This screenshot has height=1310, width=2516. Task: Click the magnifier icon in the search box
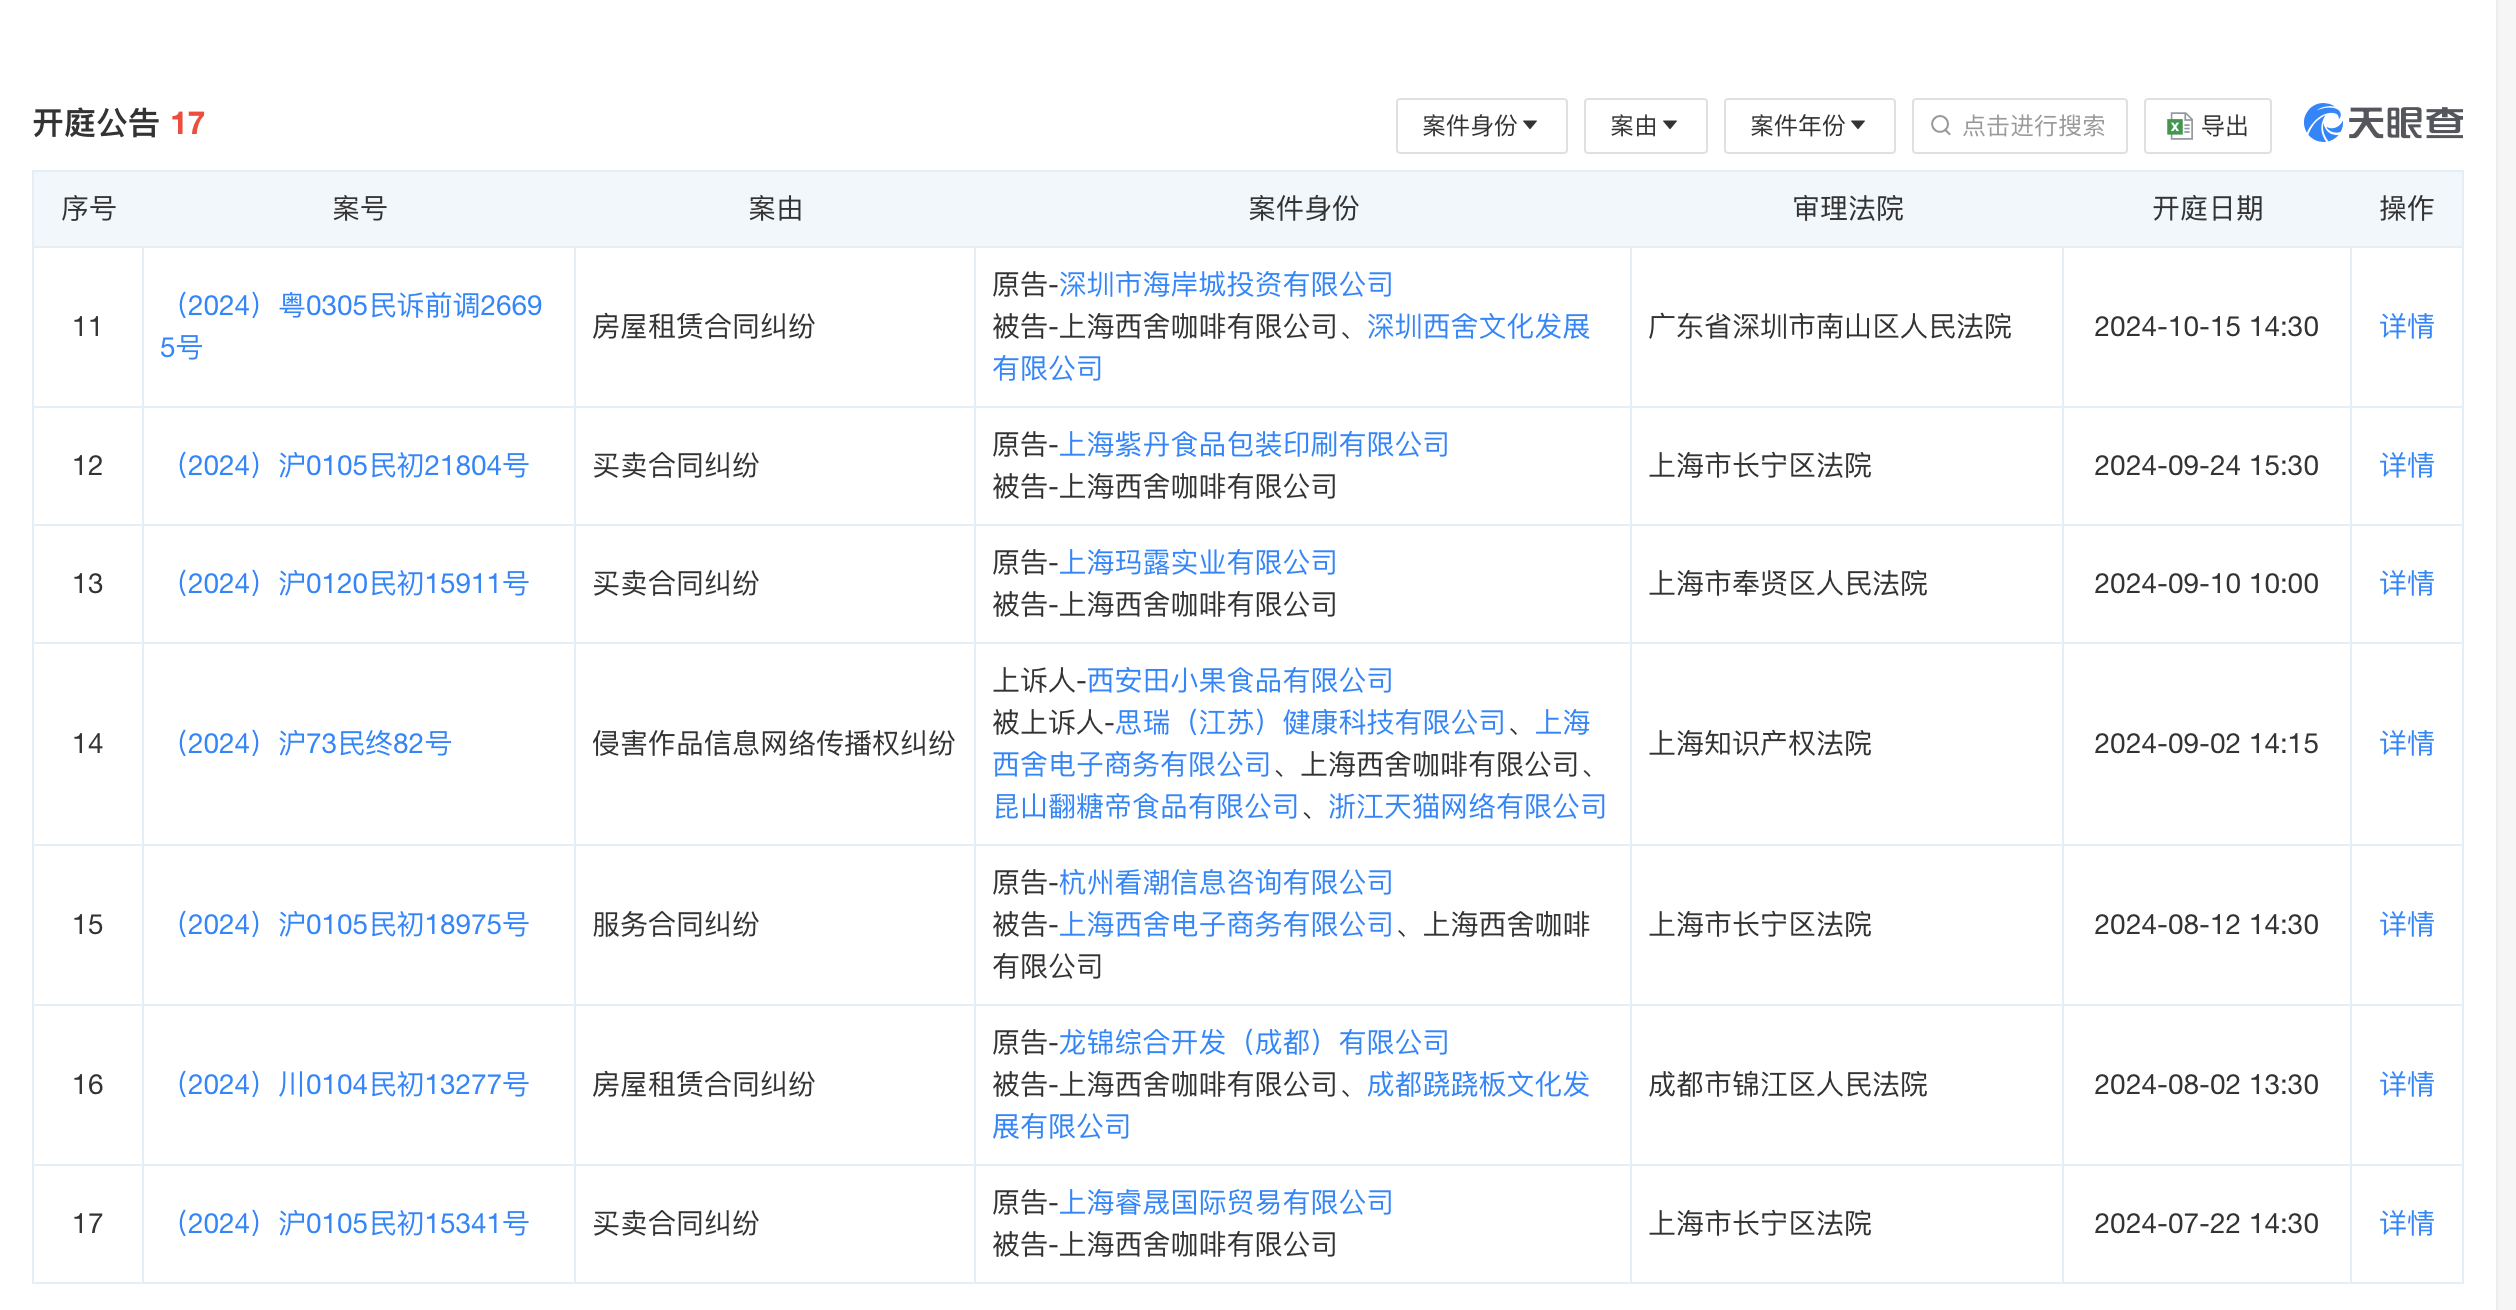(1940, 125)
